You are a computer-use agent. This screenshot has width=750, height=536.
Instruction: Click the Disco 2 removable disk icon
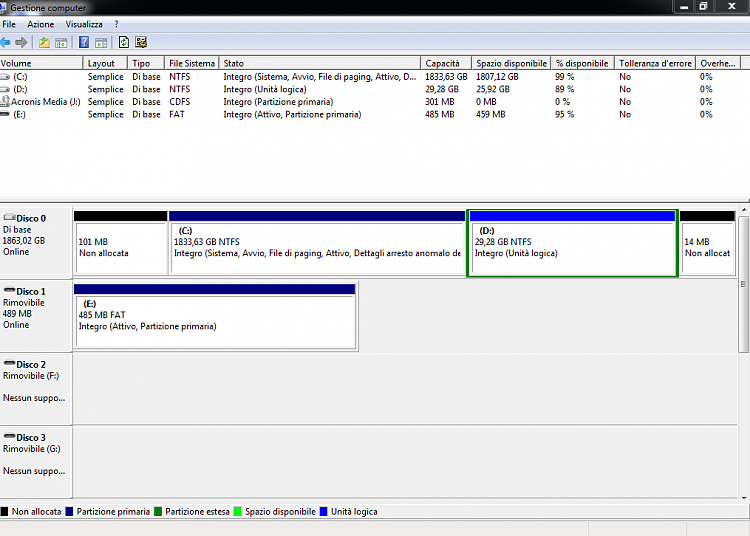coord(9,363)
